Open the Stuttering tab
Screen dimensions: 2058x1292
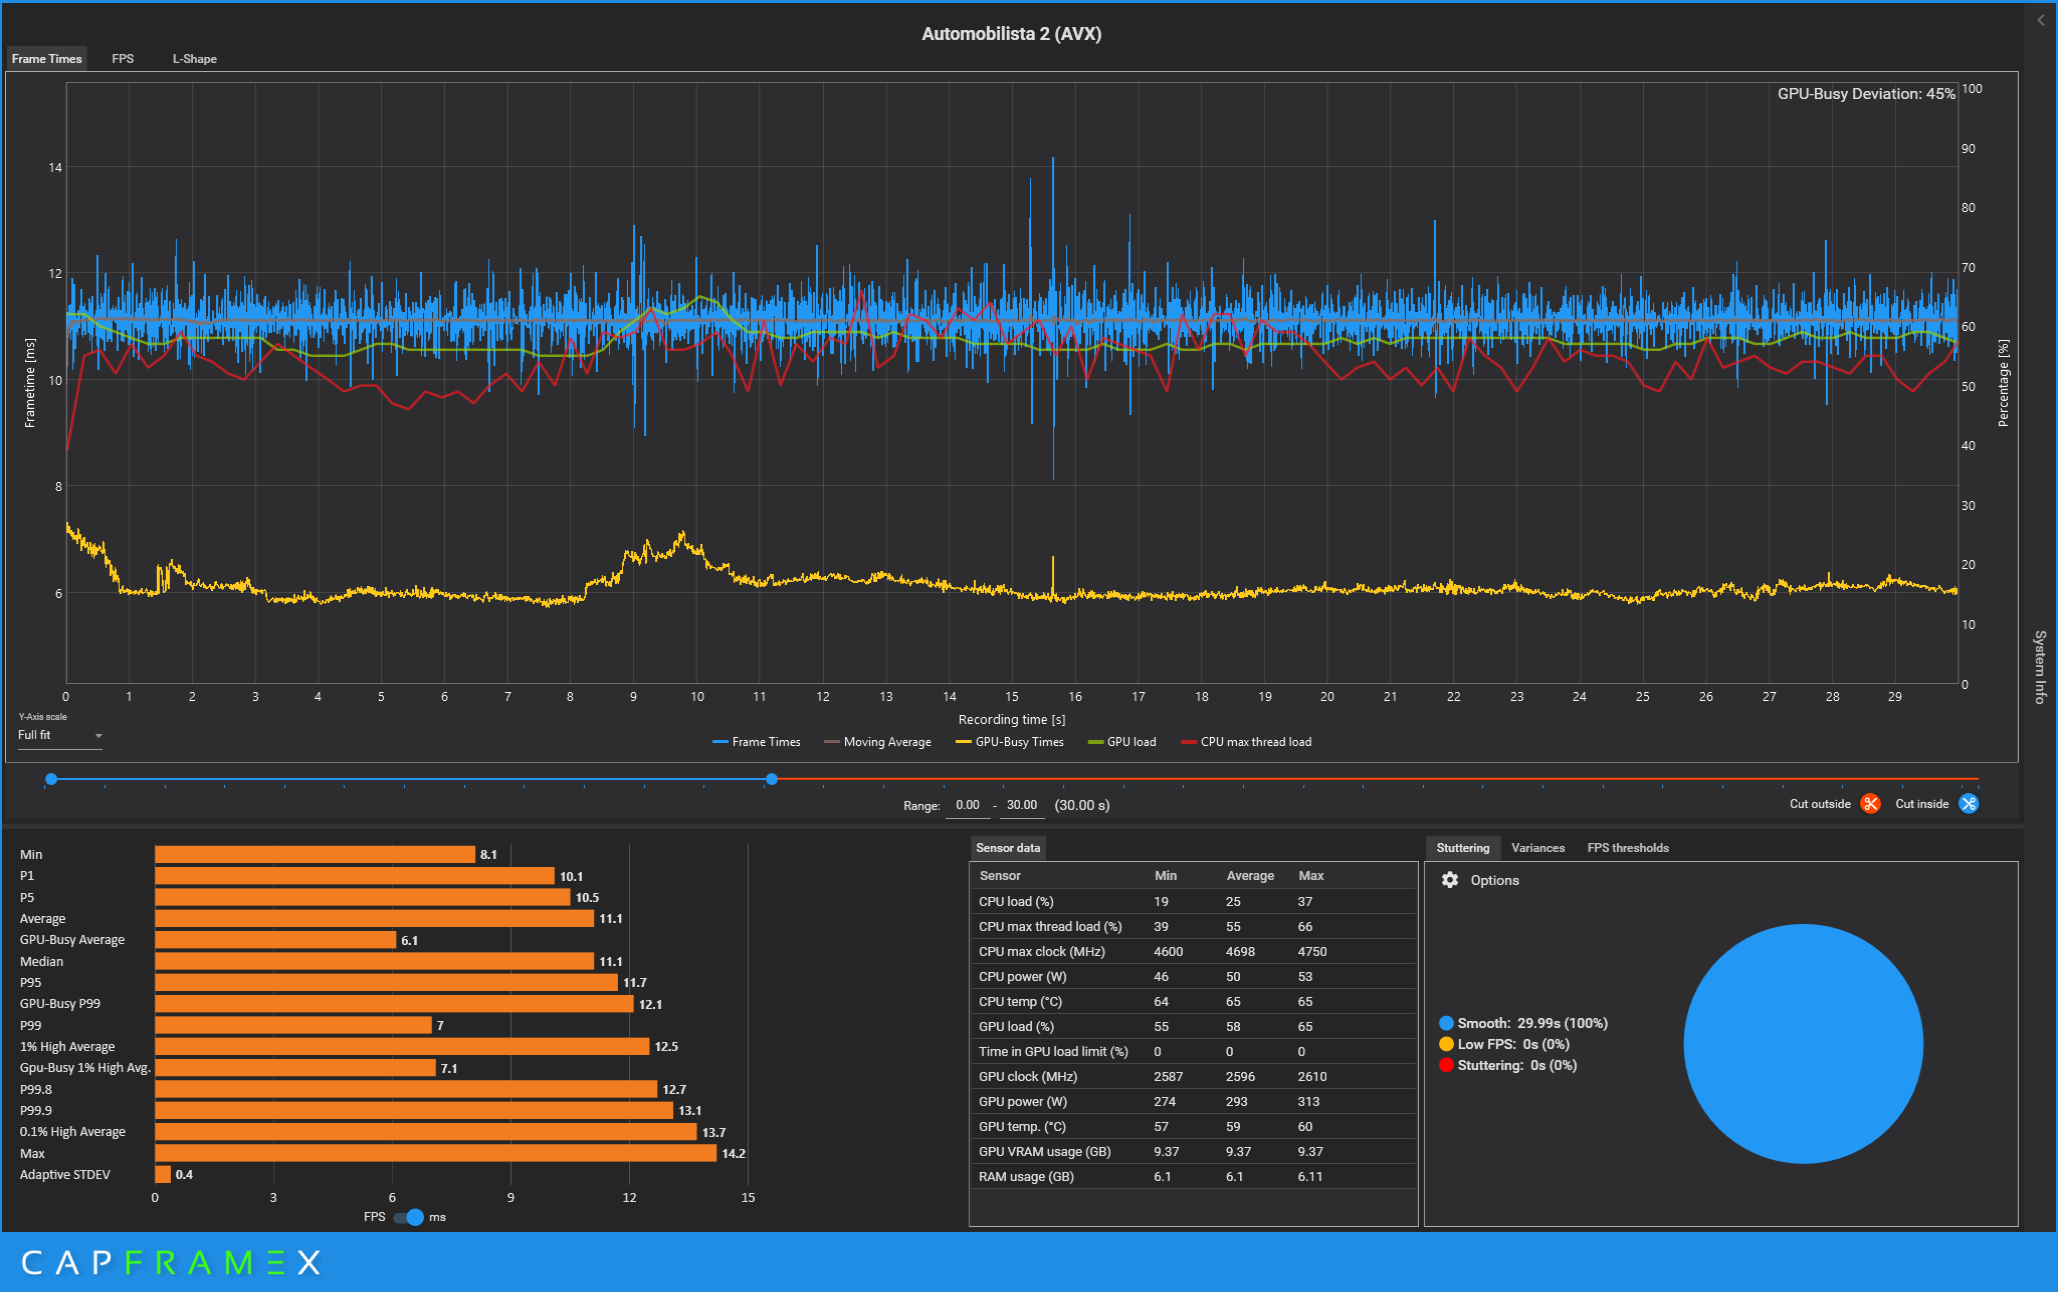point(1463,848)
